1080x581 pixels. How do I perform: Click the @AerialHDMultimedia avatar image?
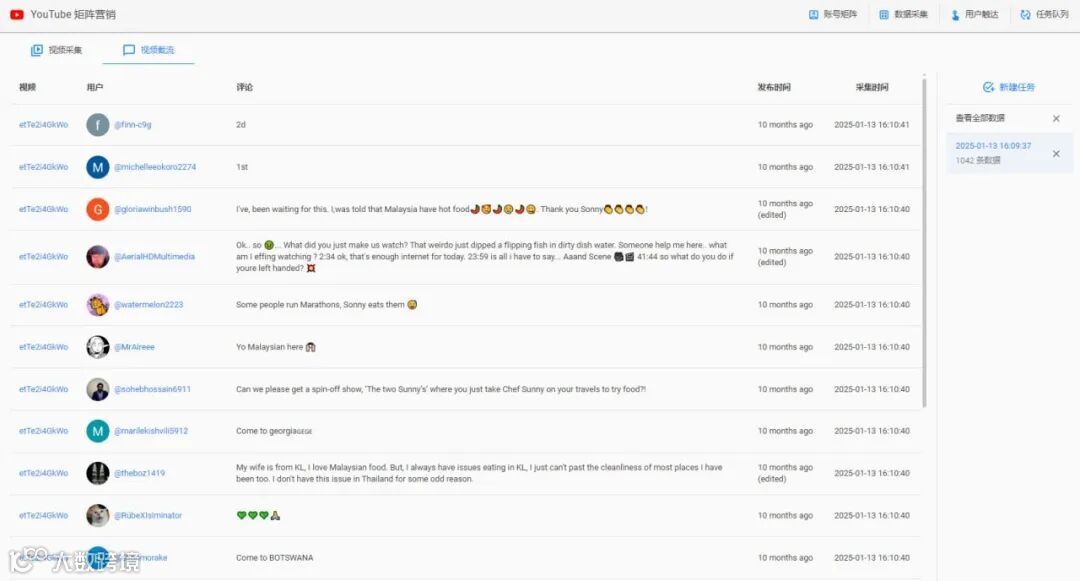pos(98,257)
